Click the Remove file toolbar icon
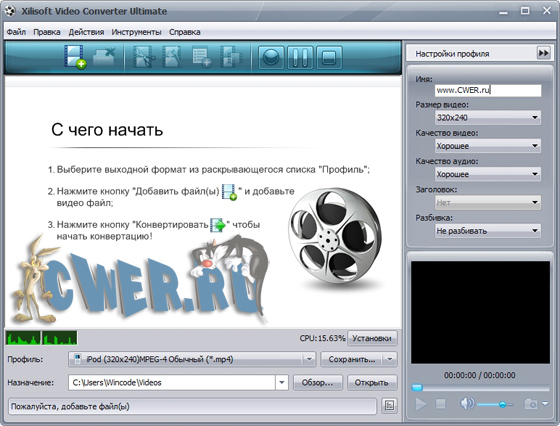Viewport: 560px width, 426px height. coord(104,56)
